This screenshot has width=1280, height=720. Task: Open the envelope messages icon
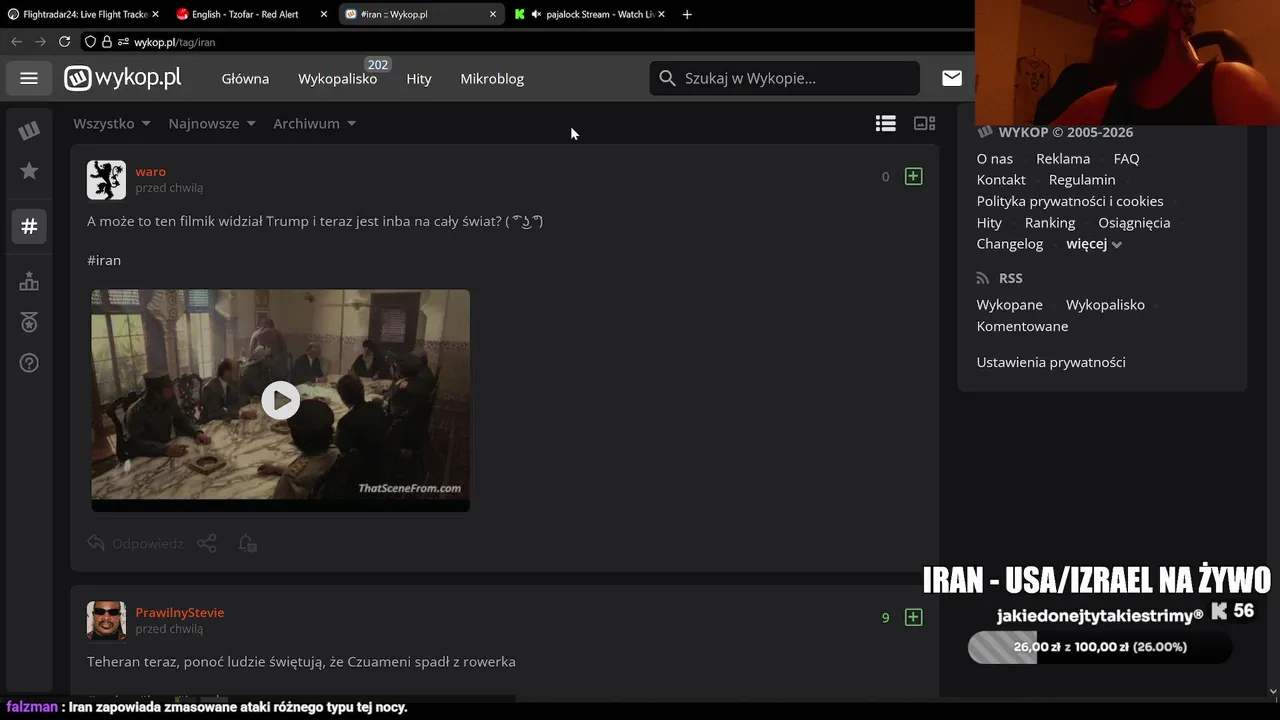pyautogui.click(x=952, y=78)
